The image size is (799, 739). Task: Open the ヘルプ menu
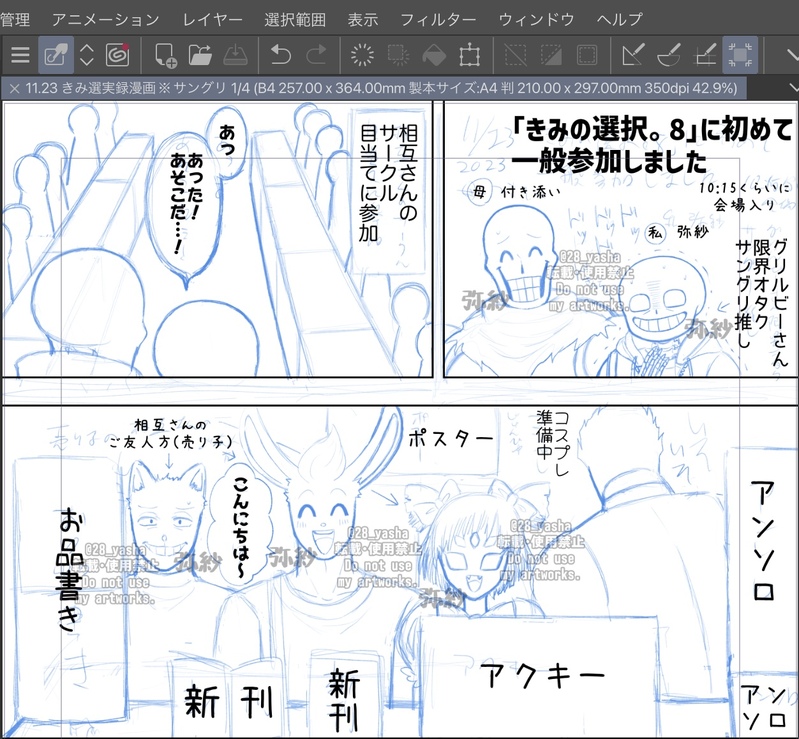pos(620,19)
